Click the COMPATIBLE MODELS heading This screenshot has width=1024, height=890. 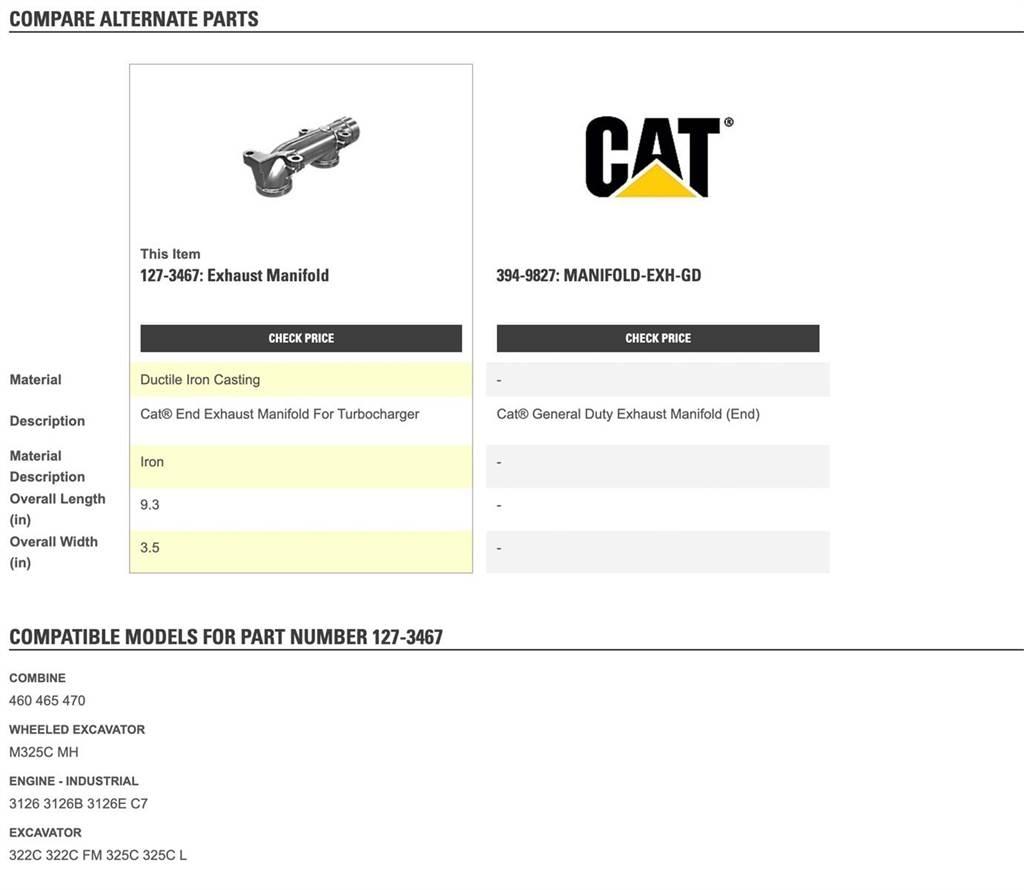click(226, 634)
